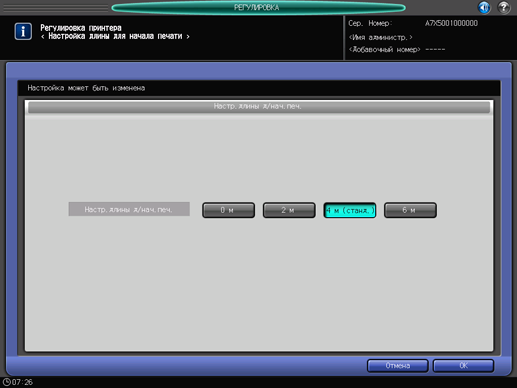
Task: Click the Регулировка принтера title text
Action: 81,28
